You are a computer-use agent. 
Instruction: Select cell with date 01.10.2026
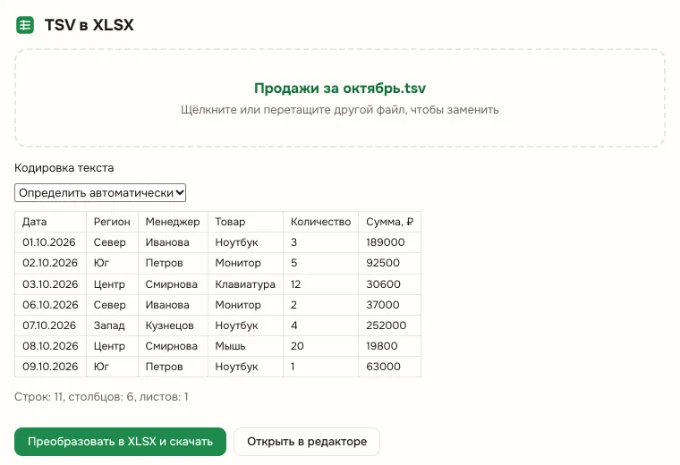(50, 242)
